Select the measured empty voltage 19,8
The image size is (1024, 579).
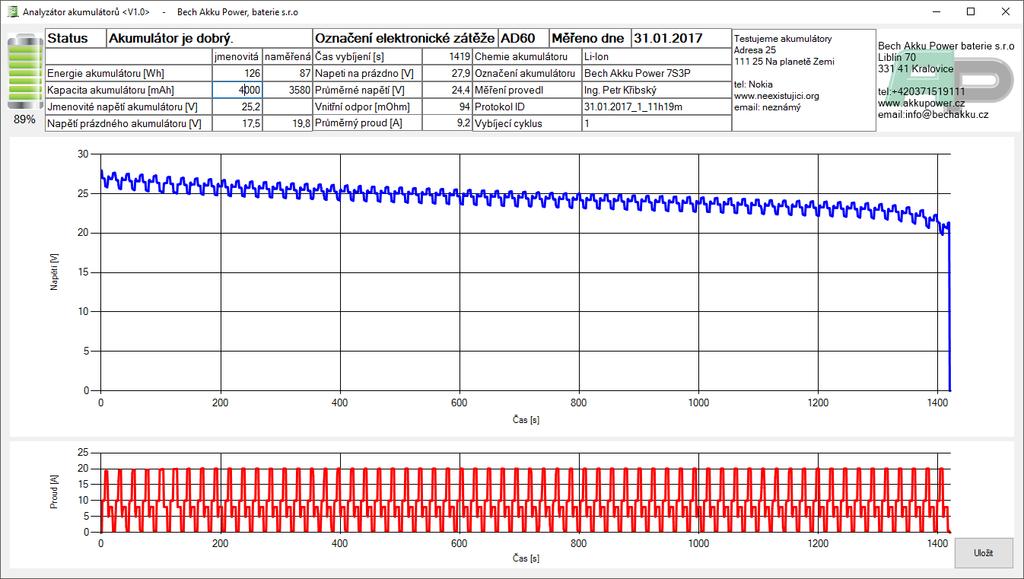tap(288, 123)
